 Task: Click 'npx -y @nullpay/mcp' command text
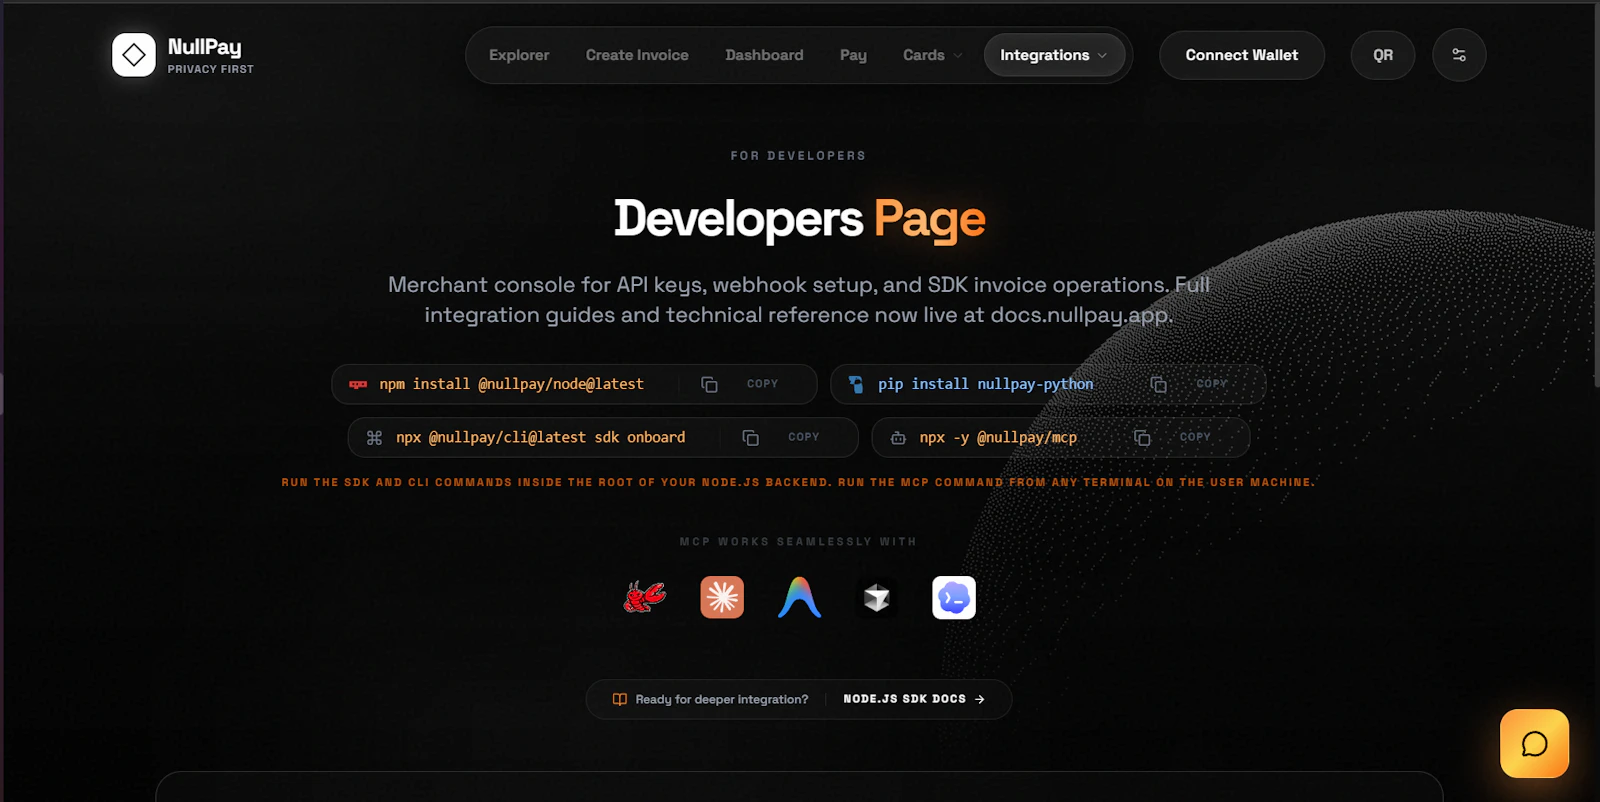click(998, 438)
